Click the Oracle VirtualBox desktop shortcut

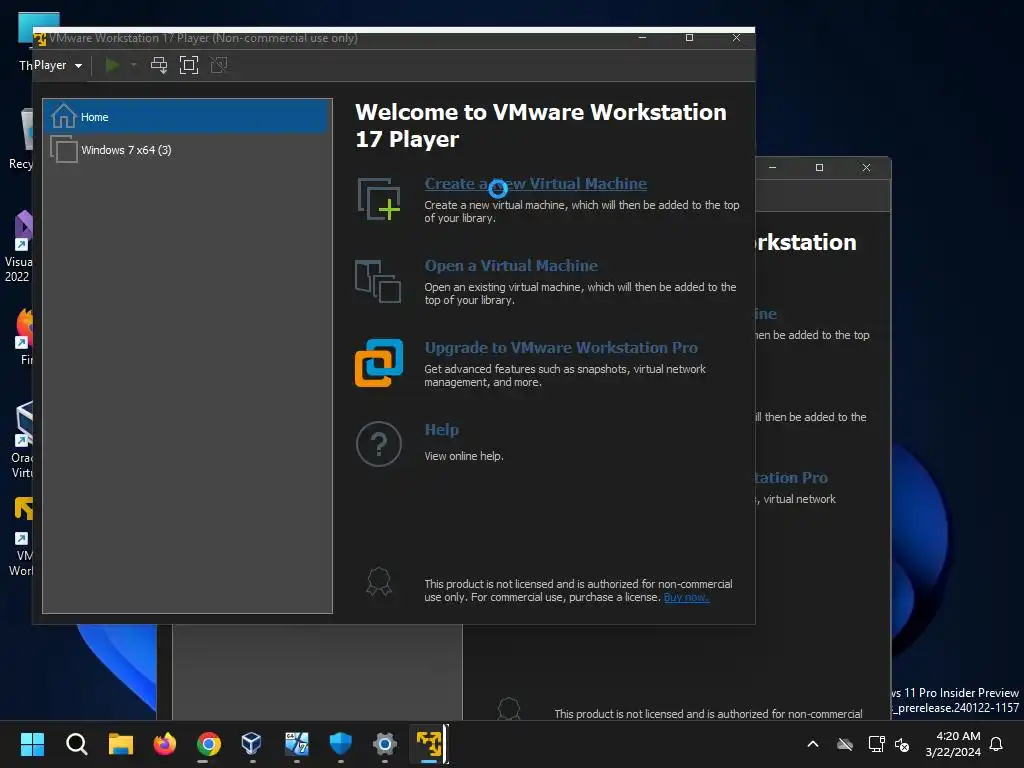click(x=22, y=440)
